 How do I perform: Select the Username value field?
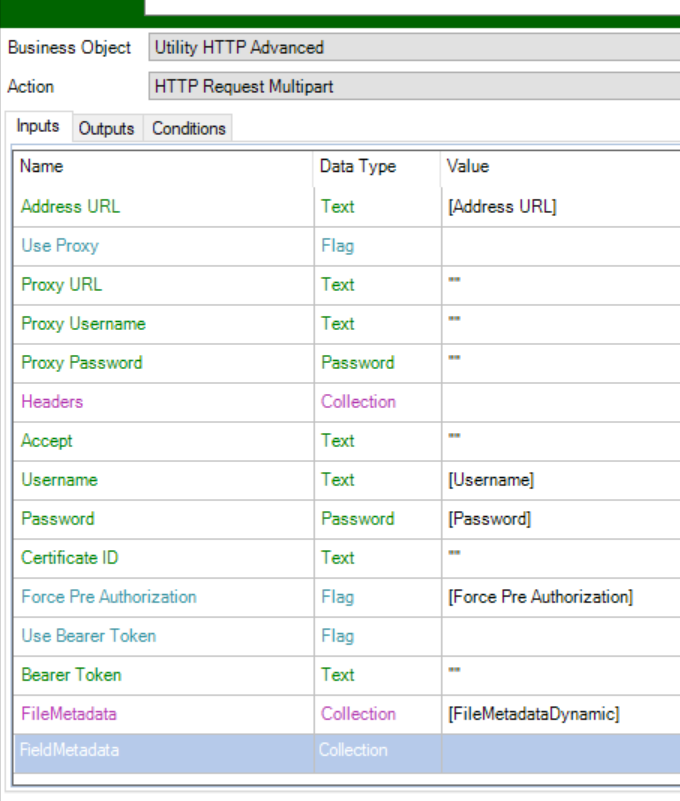coord(560,480)
